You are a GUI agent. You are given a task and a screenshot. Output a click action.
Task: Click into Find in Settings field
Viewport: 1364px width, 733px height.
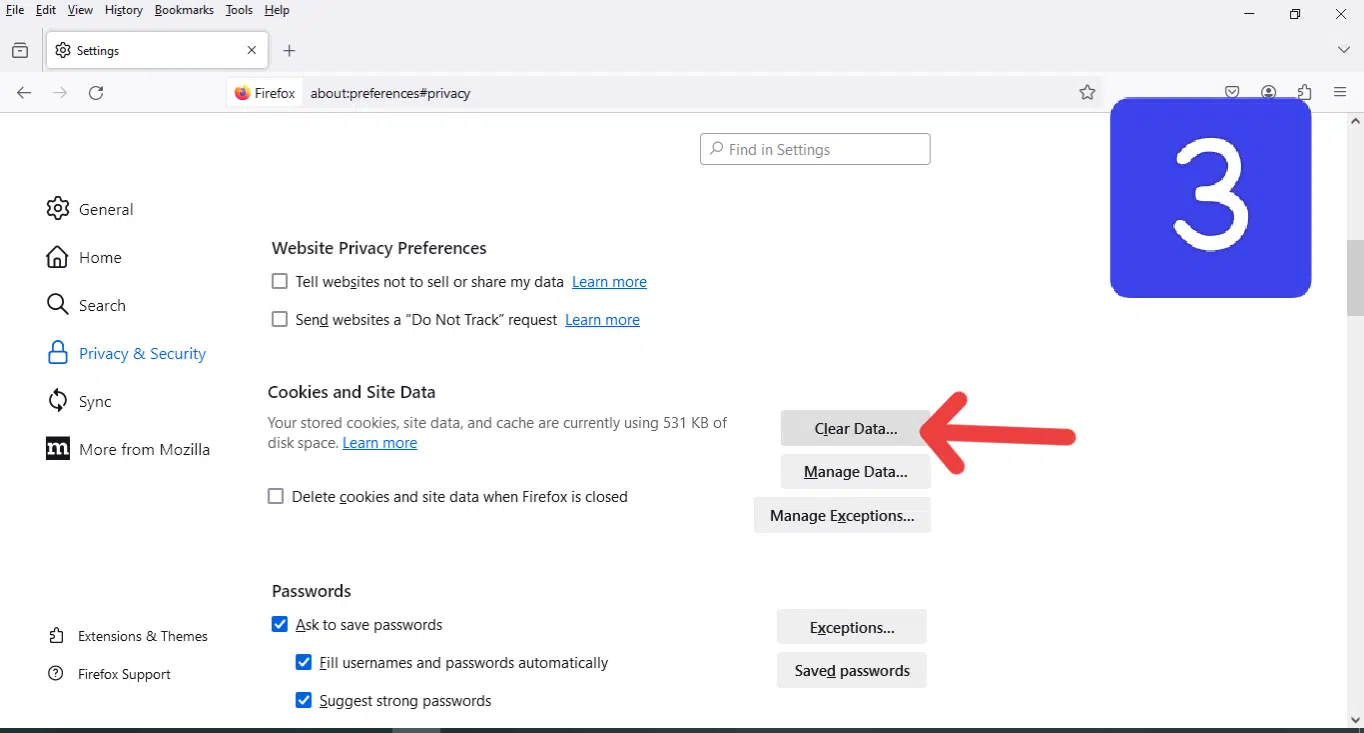click(x=815, y=150)
